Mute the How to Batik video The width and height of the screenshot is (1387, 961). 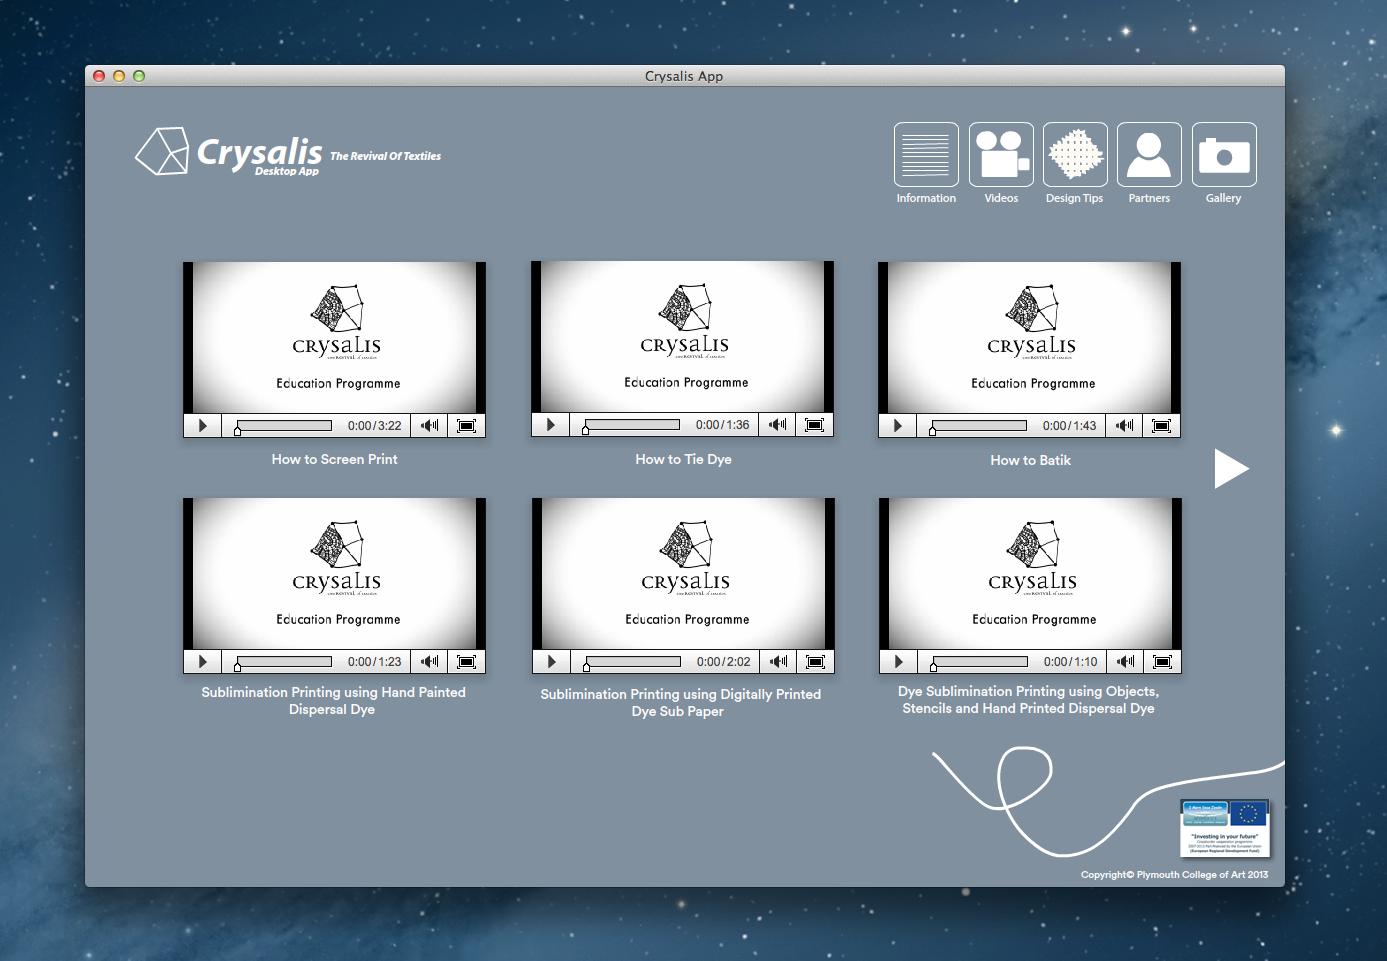click(x=1124, y=426)
